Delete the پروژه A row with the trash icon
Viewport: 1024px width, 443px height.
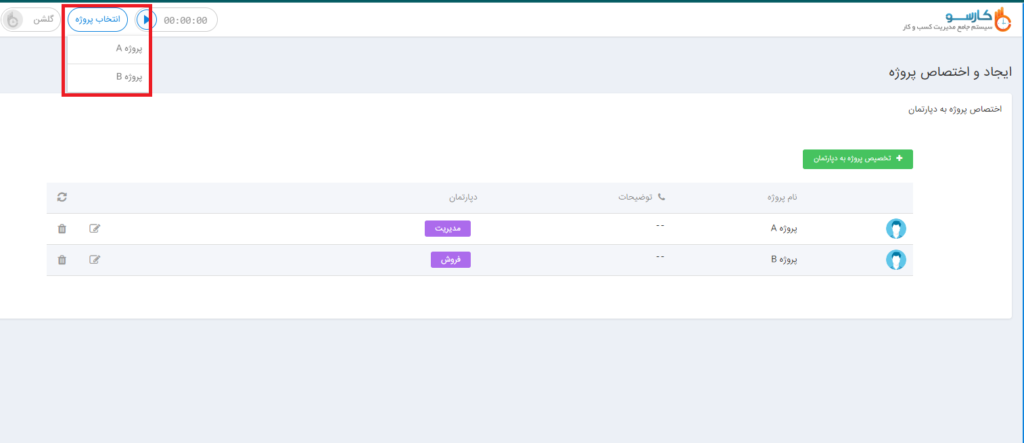[x=62, y=229]
